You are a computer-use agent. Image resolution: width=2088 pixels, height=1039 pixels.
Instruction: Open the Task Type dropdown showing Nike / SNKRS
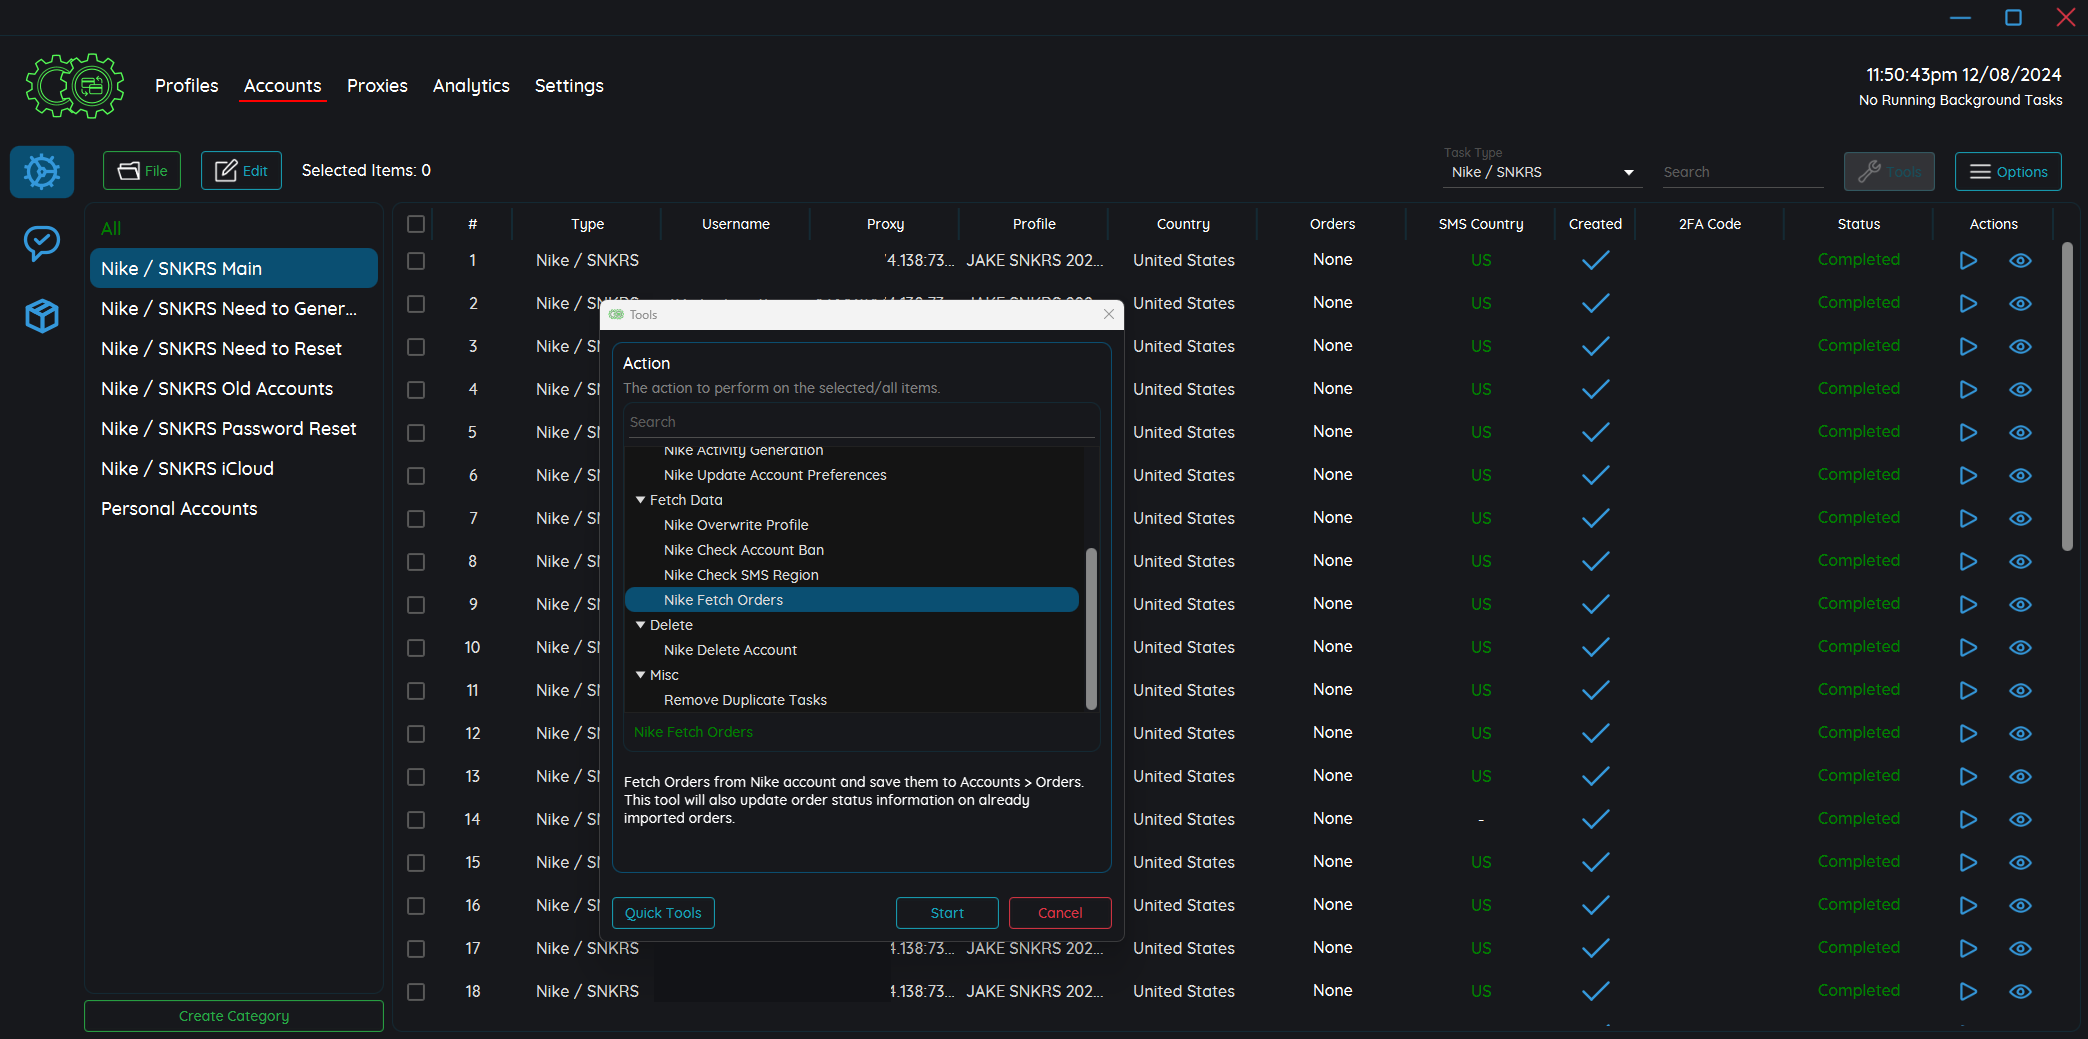(x=1541, y=173)
